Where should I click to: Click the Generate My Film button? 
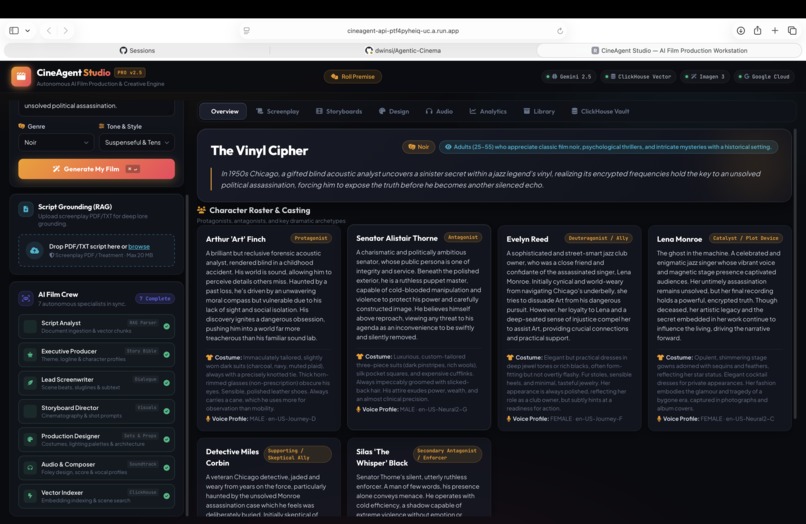[x=97, y=169]
